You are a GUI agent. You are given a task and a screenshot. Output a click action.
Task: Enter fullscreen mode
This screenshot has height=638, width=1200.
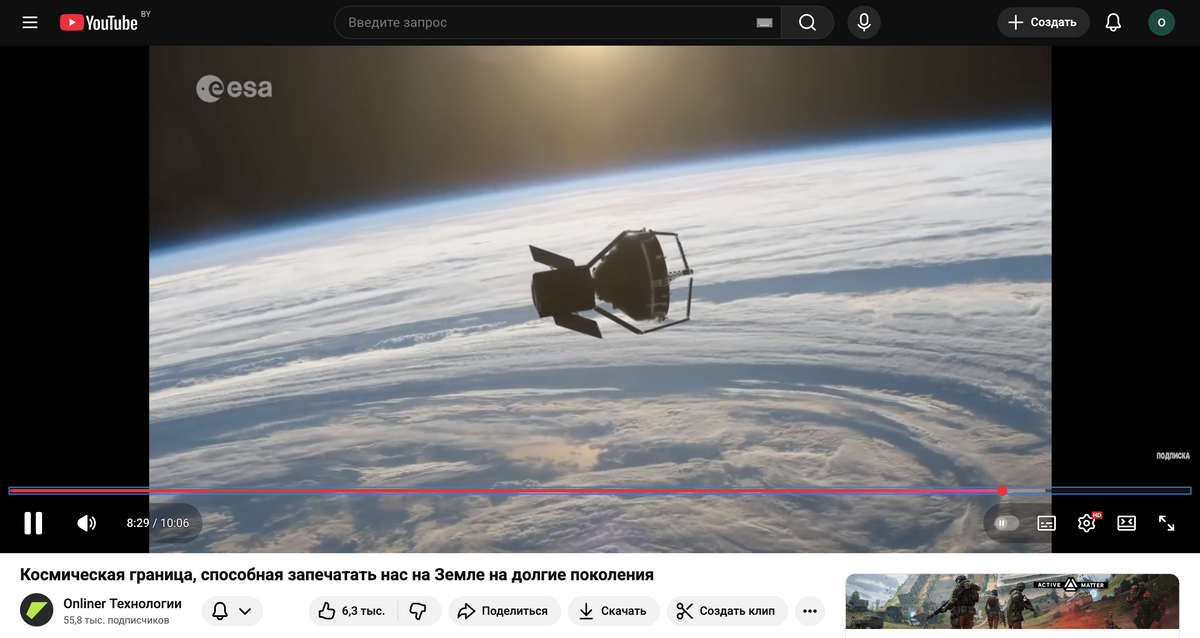(x=1166, y=523)
